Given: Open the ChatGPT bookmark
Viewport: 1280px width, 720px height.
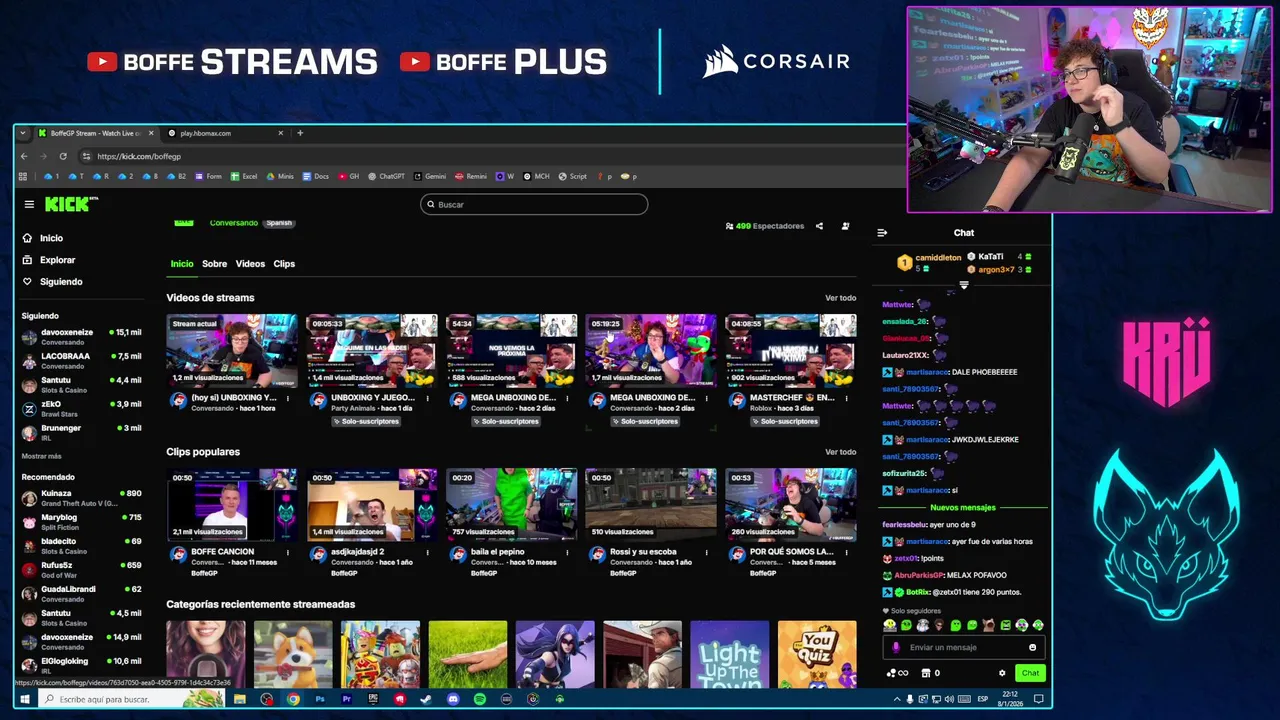Looking at the screenshot, I should 386,176.
